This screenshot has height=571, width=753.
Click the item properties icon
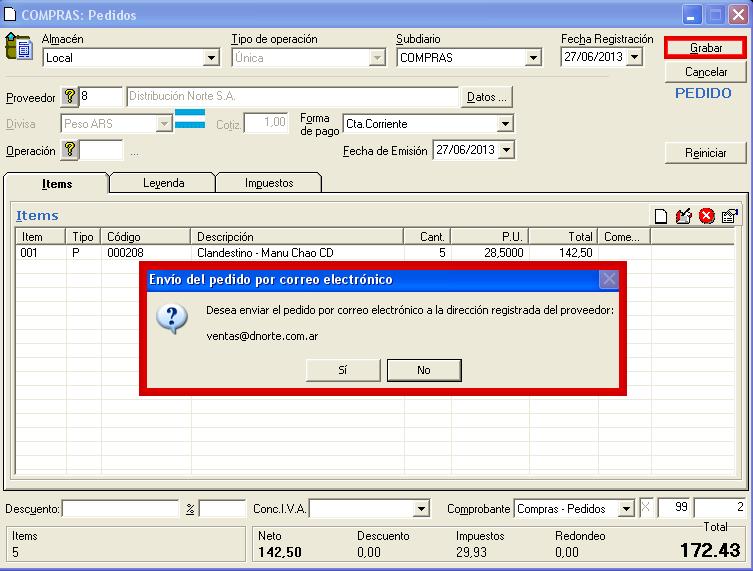point(730,216)
